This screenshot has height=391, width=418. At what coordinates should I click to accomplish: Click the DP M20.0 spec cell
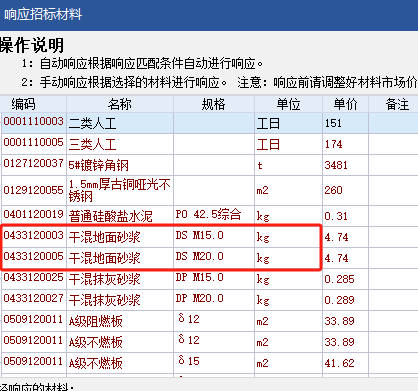coord(214,300)
